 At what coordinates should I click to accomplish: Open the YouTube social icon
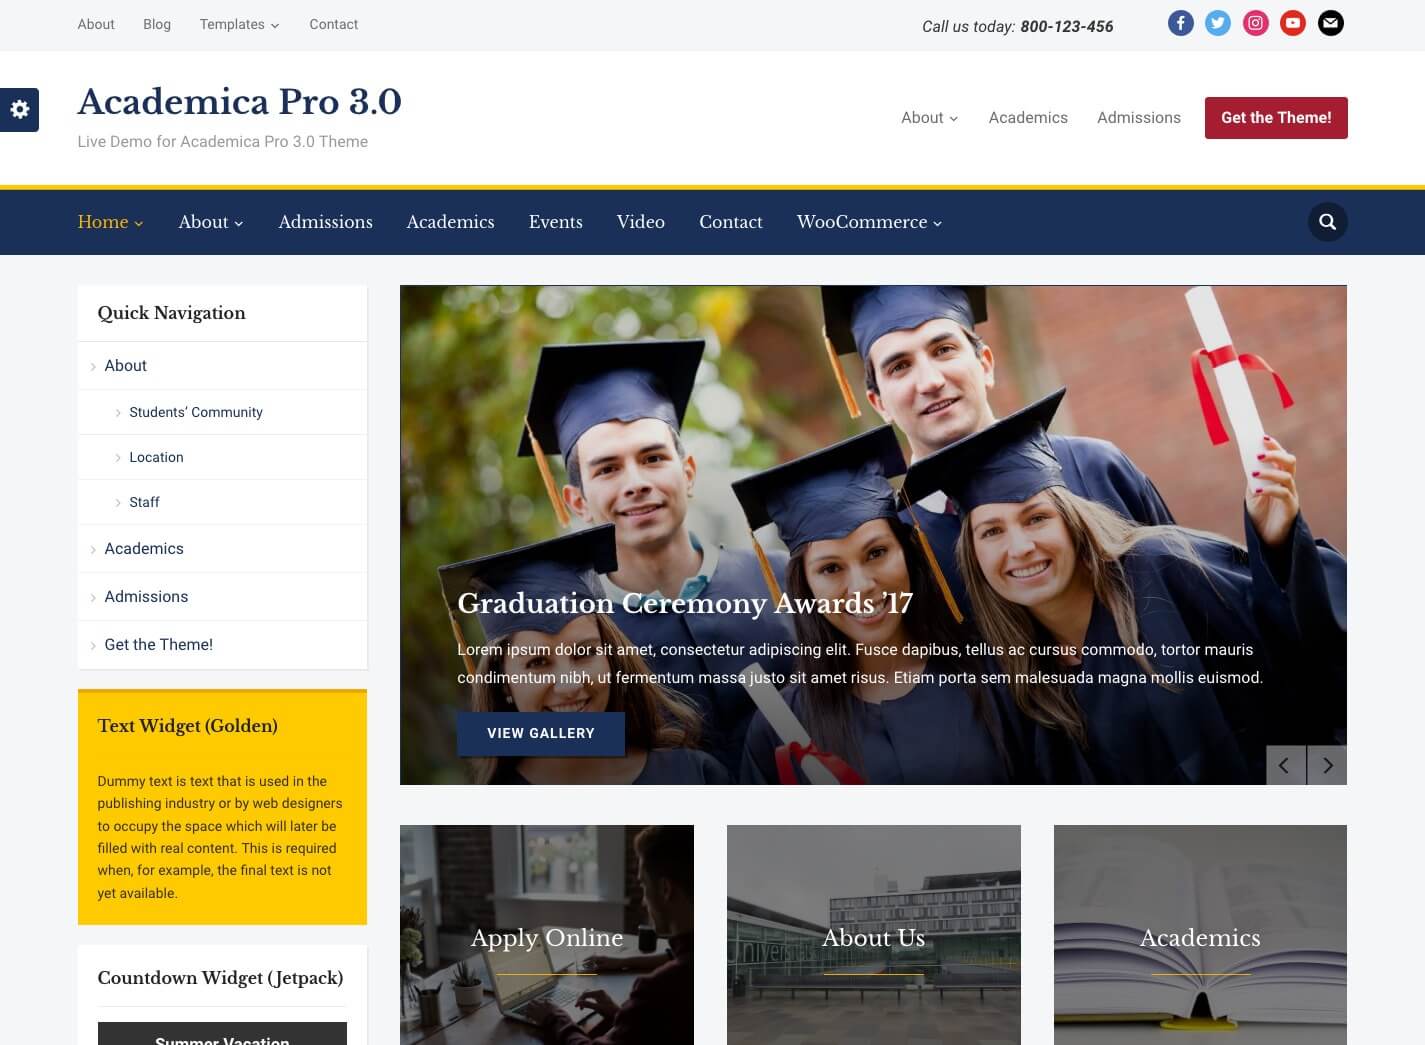tap(1292, 23)
